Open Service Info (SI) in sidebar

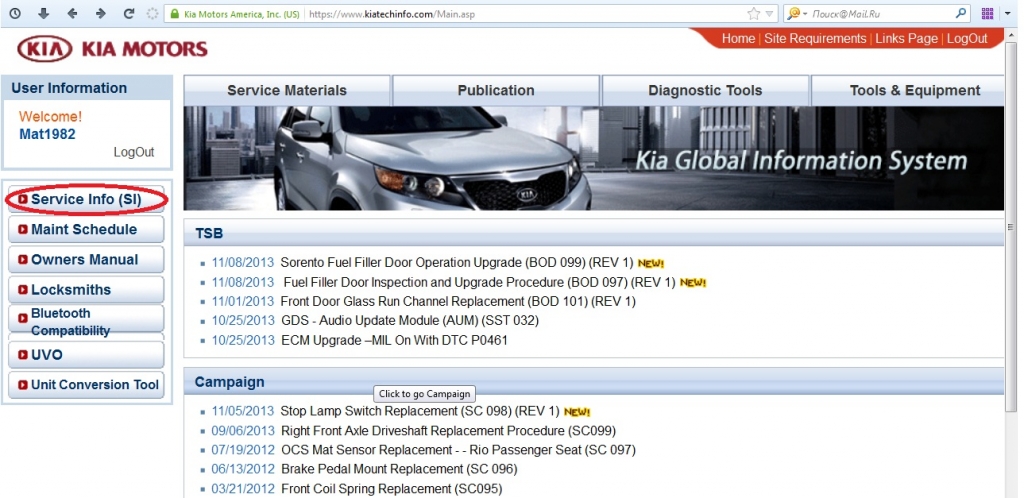(86, 200)
